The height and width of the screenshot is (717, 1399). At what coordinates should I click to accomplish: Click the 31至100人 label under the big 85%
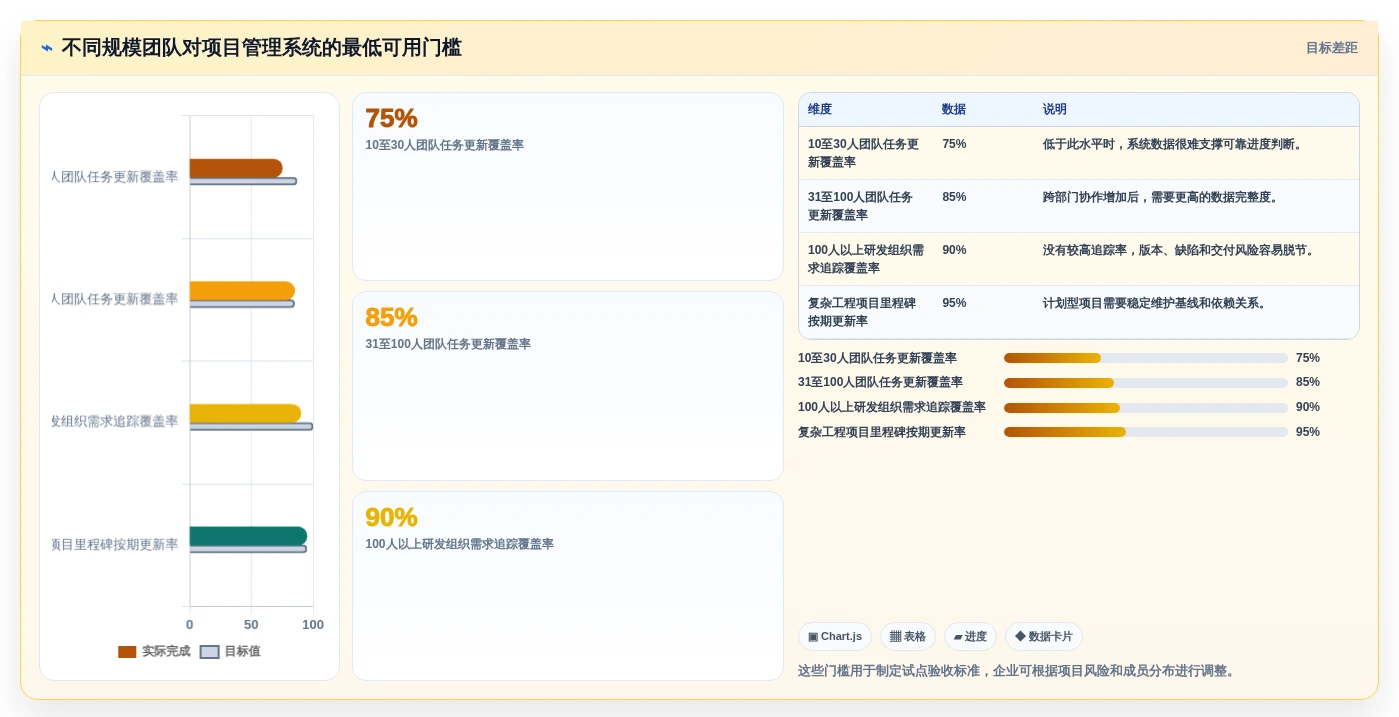[x=448, y=344]
